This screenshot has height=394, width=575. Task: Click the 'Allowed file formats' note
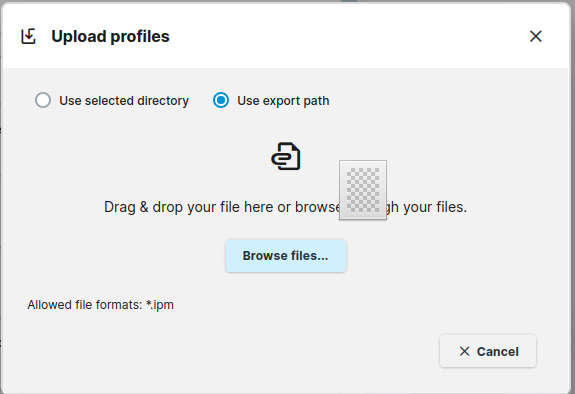100,305
